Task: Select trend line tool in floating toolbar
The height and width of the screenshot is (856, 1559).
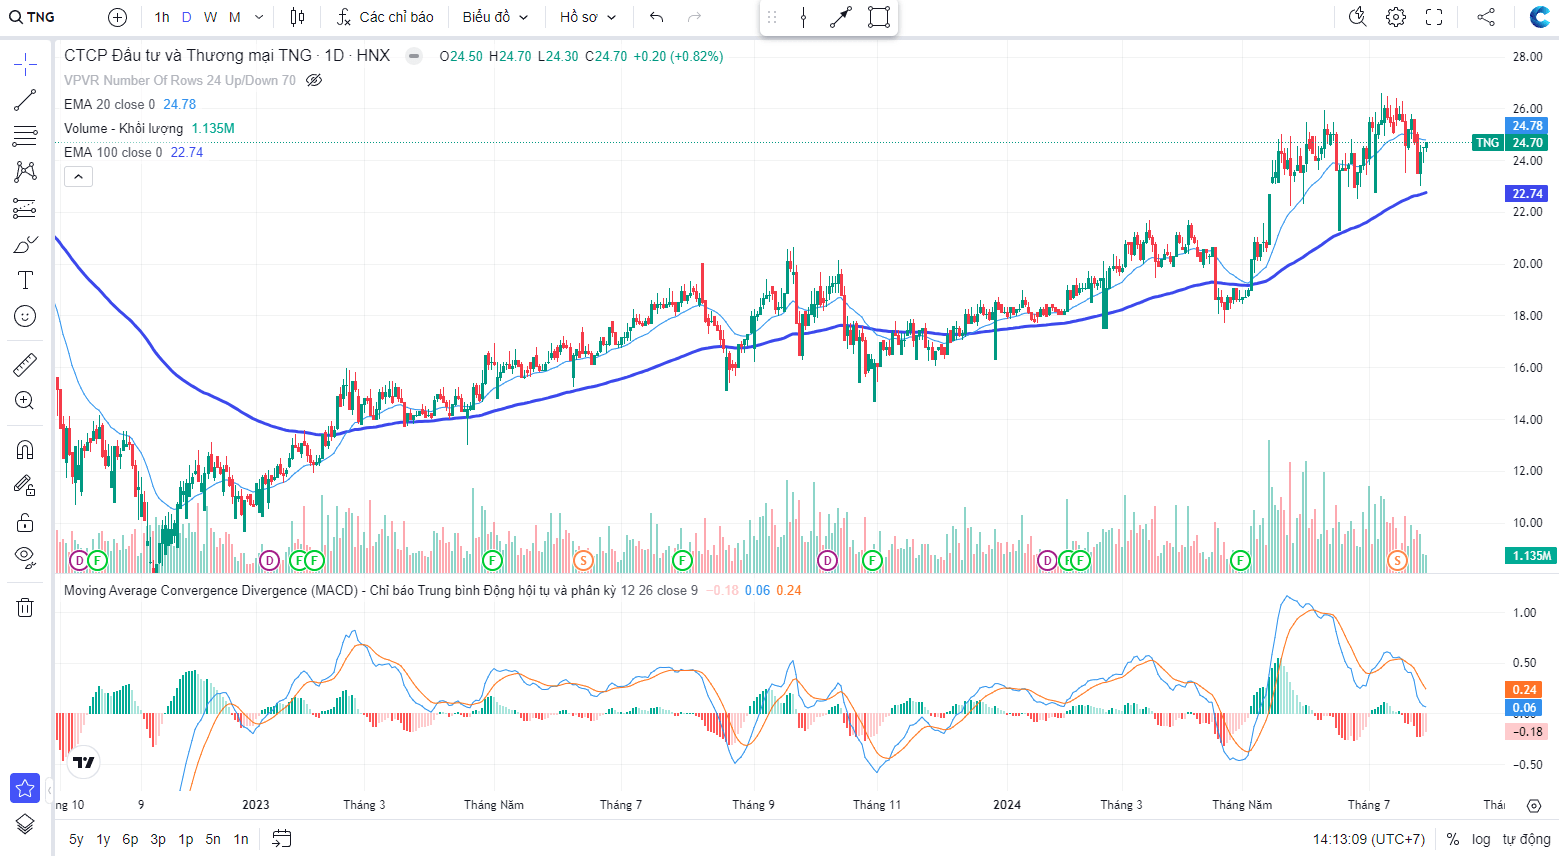Action: 841,17
